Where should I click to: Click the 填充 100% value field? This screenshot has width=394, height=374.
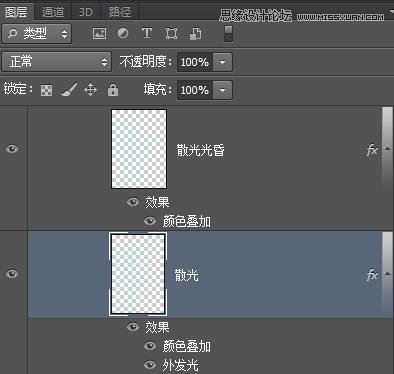tap(194, 90)
